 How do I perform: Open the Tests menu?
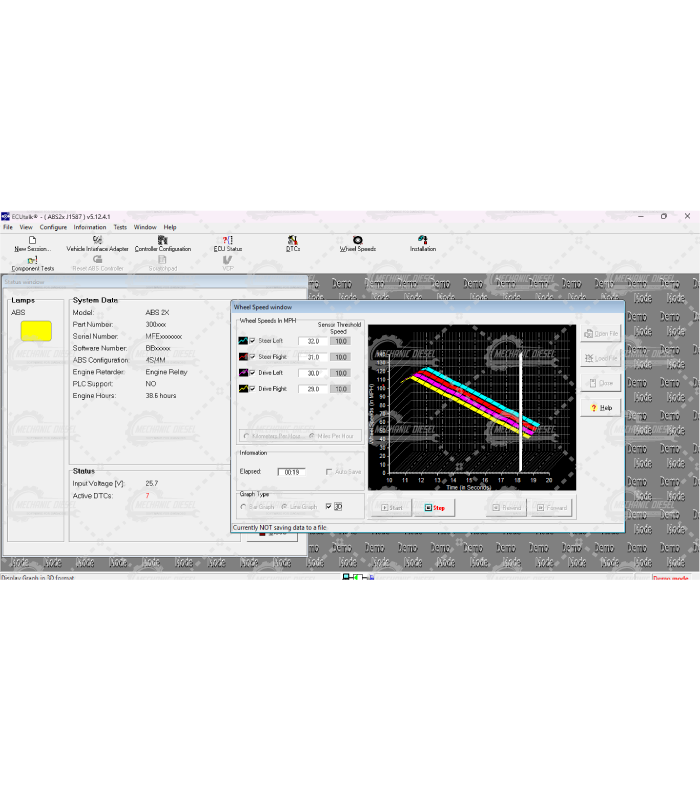(x=120, y=227)
